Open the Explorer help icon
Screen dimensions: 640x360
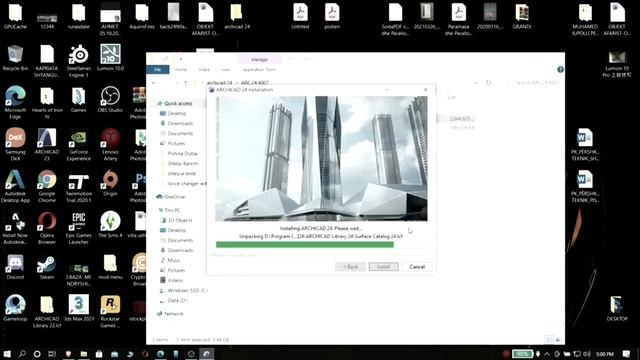click(x=560, y=70)
